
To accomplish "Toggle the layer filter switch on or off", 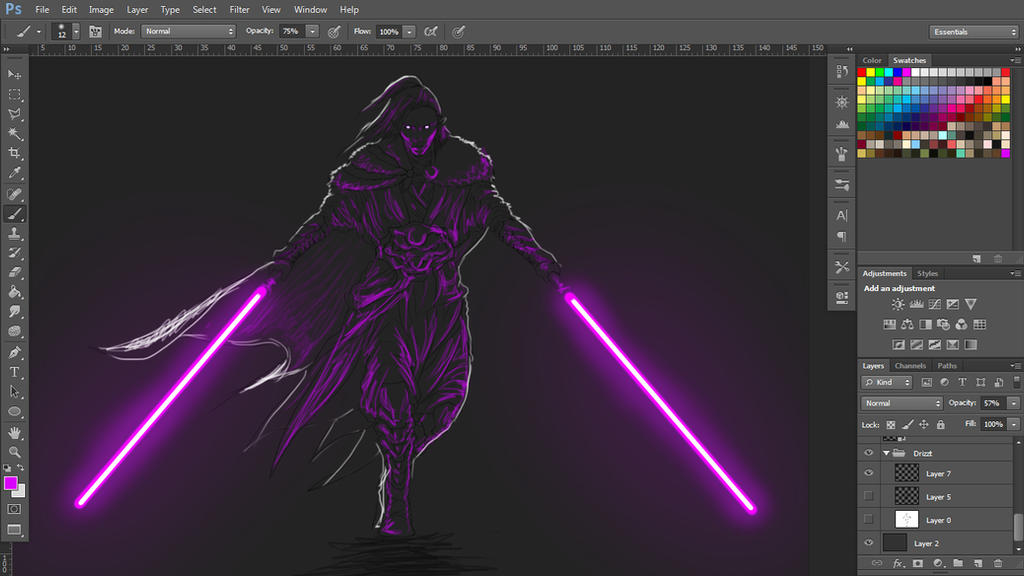I will point(1016,381).
